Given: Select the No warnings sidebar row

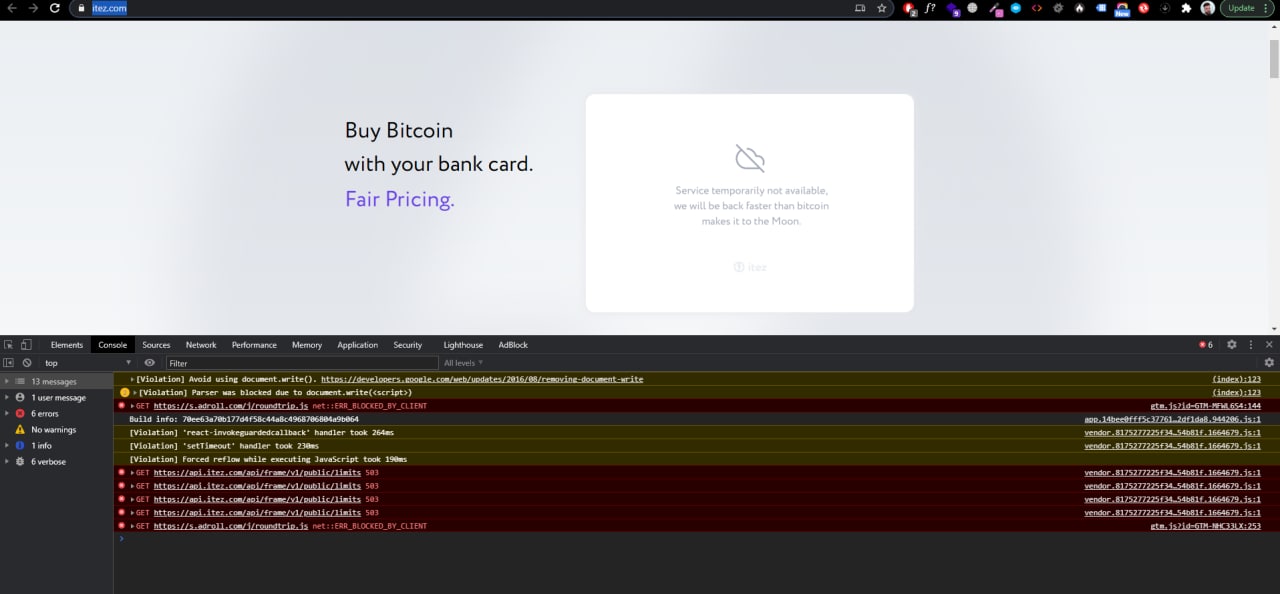Looking at the screenshot, I should coord(57,429).
